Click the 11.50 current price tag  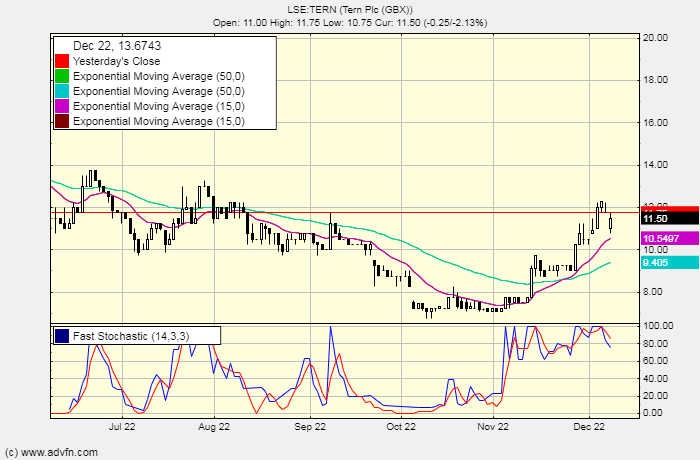point(670,218)
